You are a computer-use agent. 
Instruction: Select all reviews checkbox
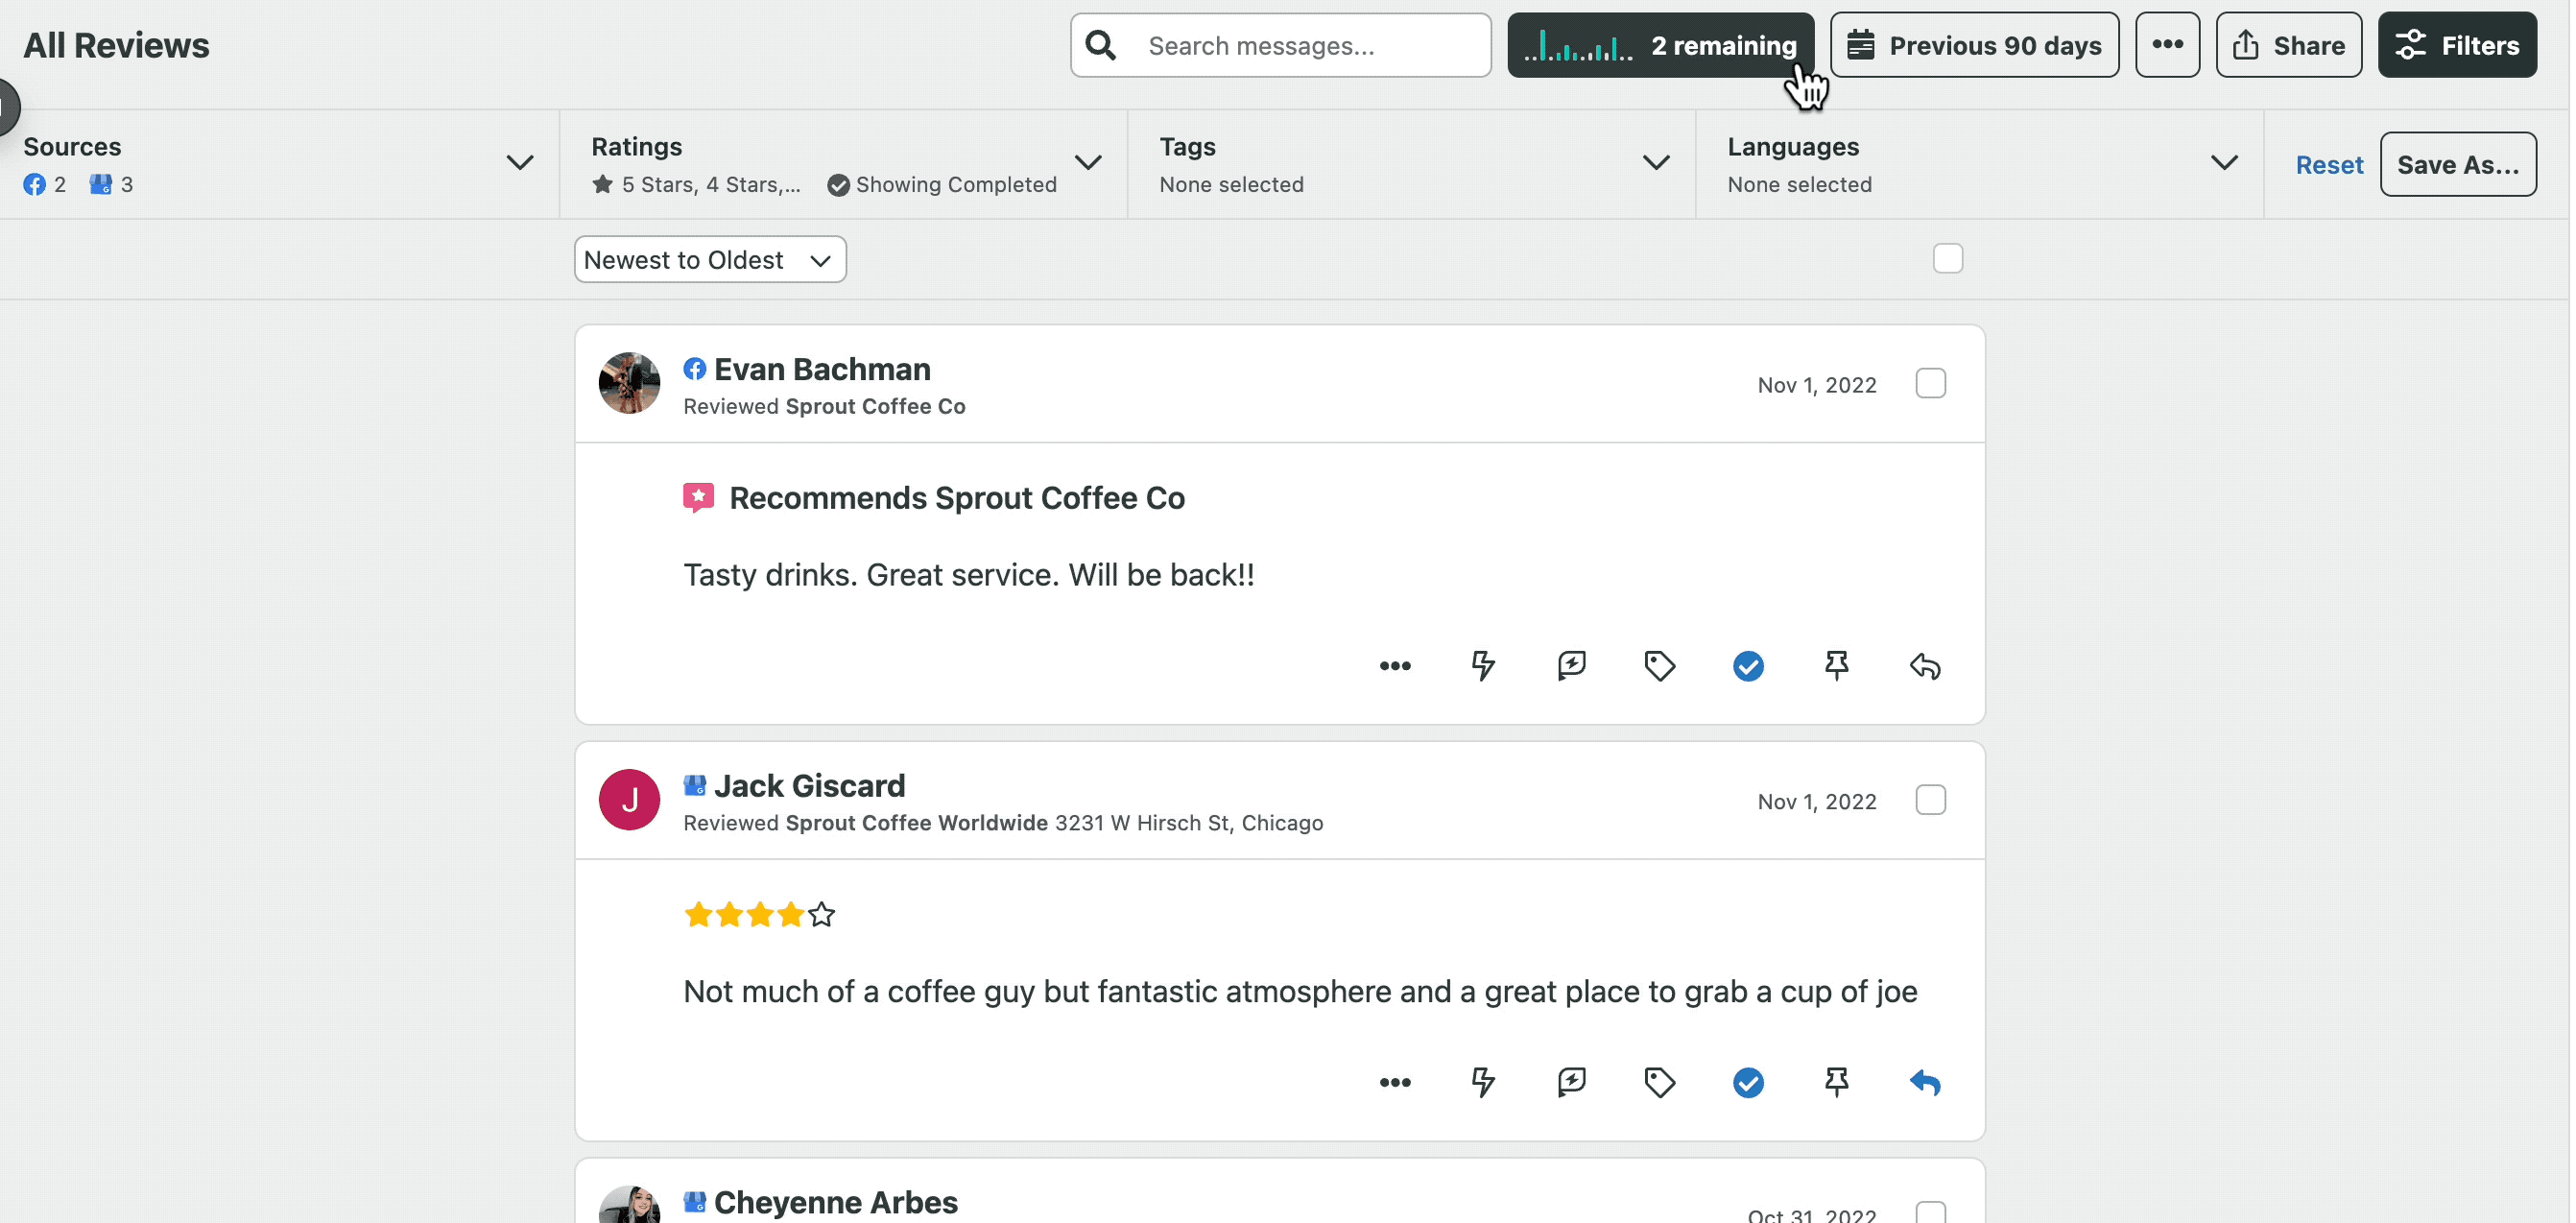pos(1947,258)
